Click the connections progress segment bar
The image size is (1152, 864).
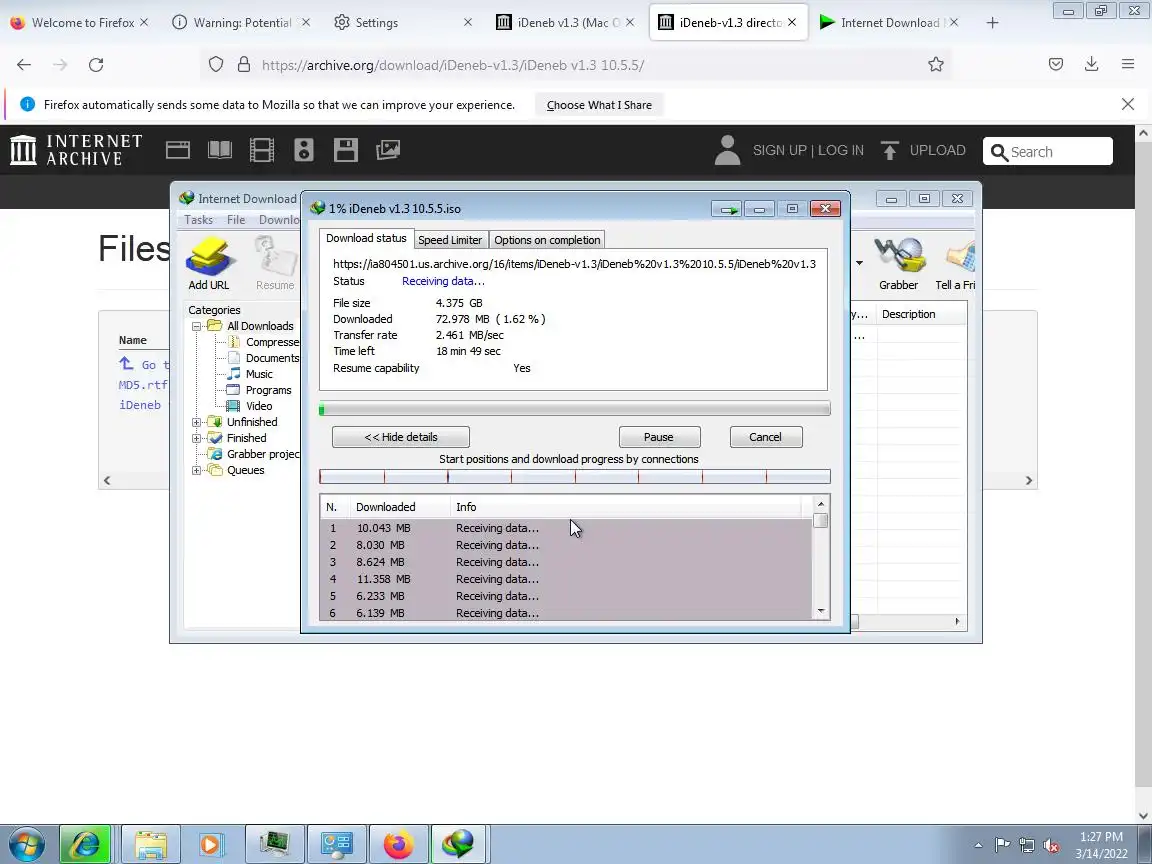click(x=575, y=477)
